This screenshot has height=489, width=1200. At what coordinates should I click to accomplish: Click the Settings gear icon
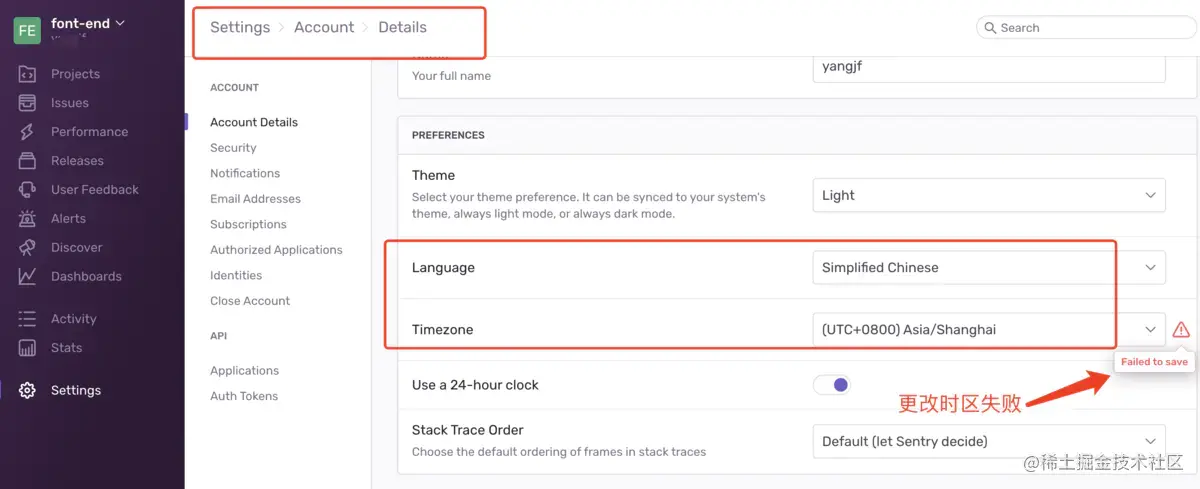[28, 391]
